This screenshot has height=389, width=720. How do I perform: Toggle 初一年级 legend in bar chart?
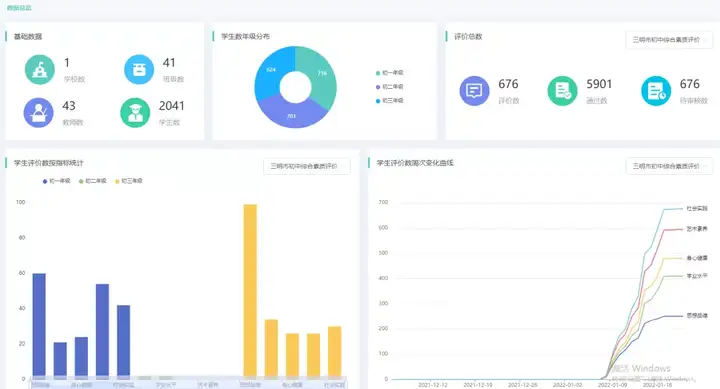click(x=56, y=181)
